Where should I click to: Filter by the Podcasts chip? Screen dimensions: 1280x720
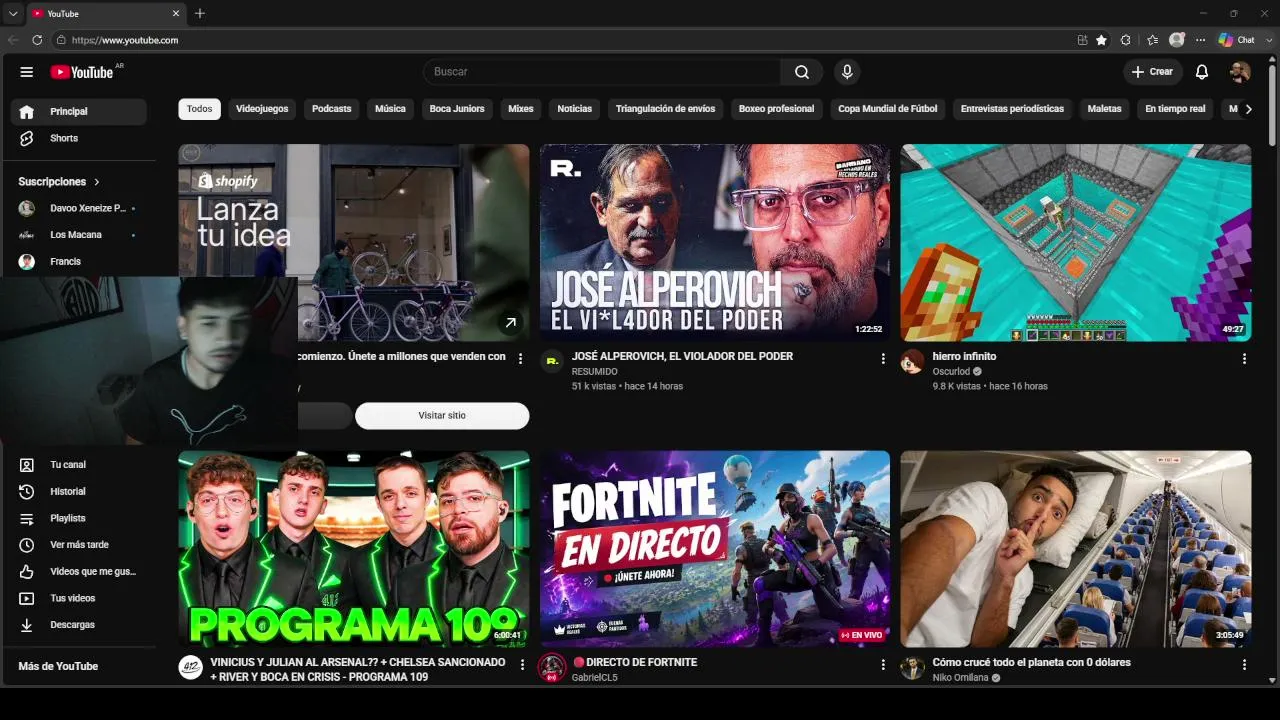(332, 109)
